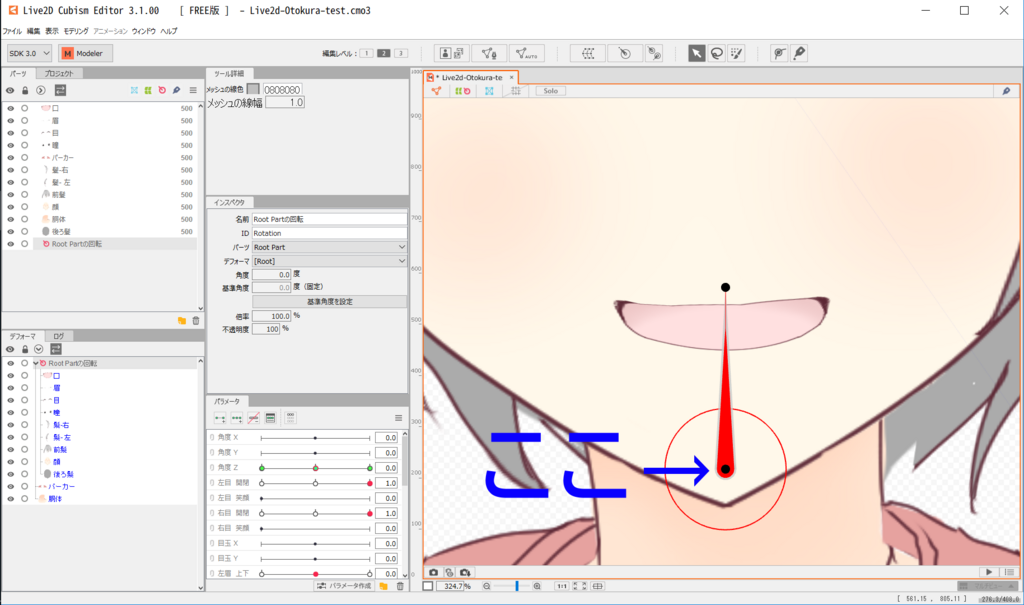The height and width of the screenshot is (605, 1024).
Task: Click the parts panel hamburger menu icon
Action: click(193, 90)
